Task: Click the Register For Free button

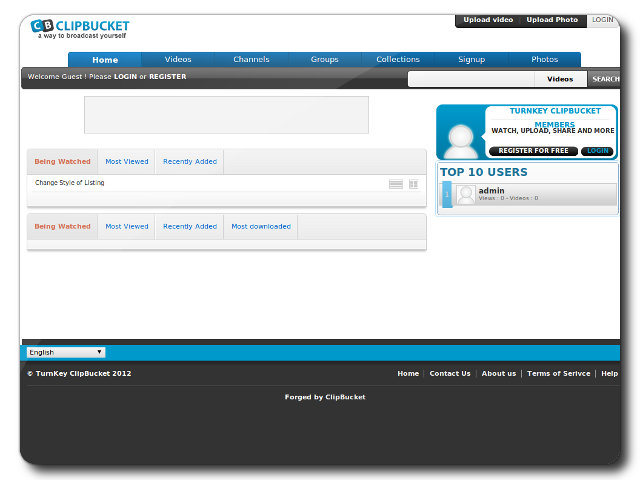Action: (x=533, y=151)
